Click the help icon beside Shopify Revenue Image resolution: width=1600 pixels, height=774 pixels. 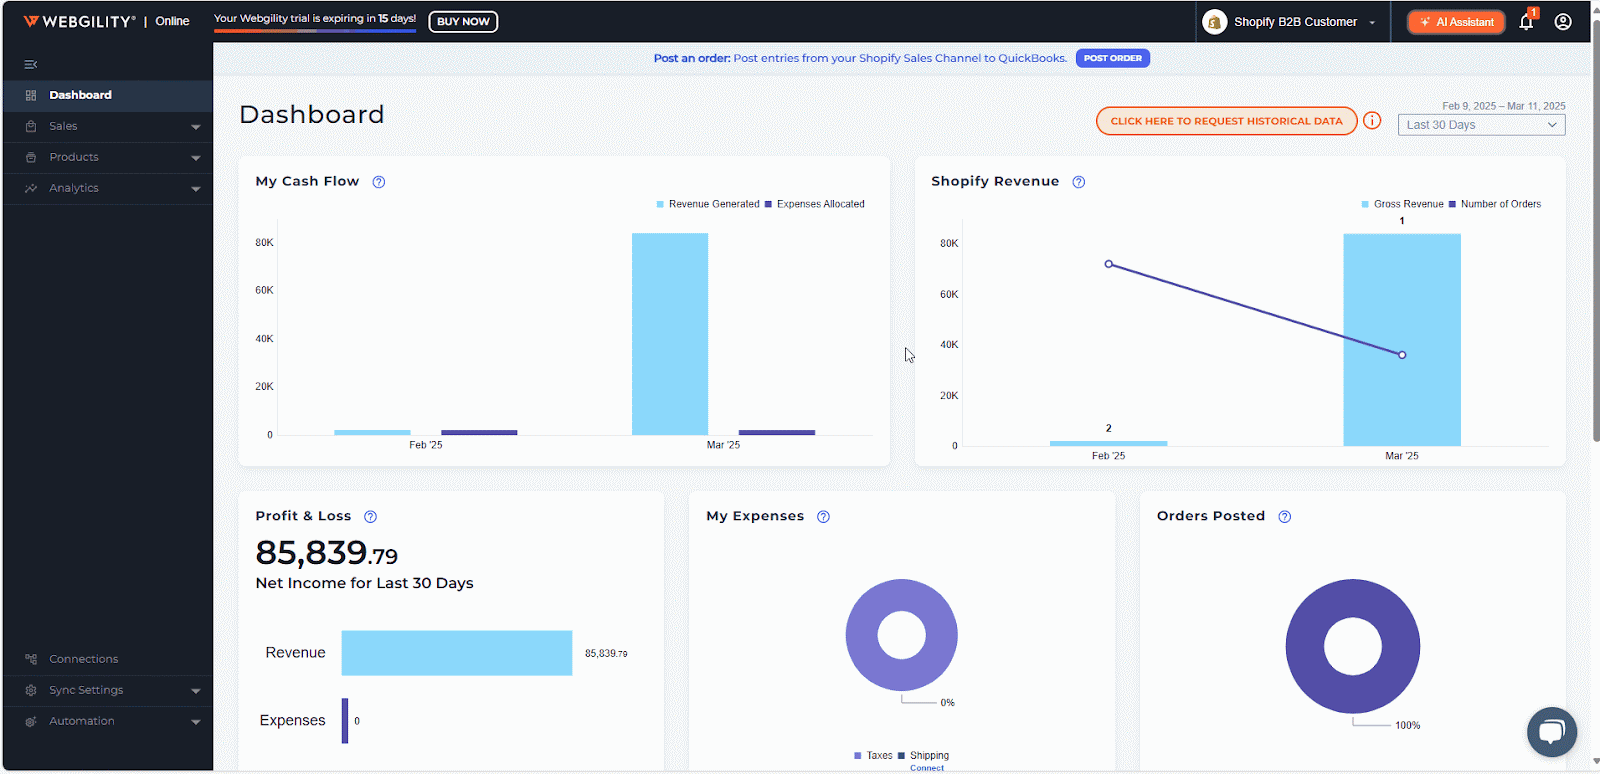coord(1079,182)
